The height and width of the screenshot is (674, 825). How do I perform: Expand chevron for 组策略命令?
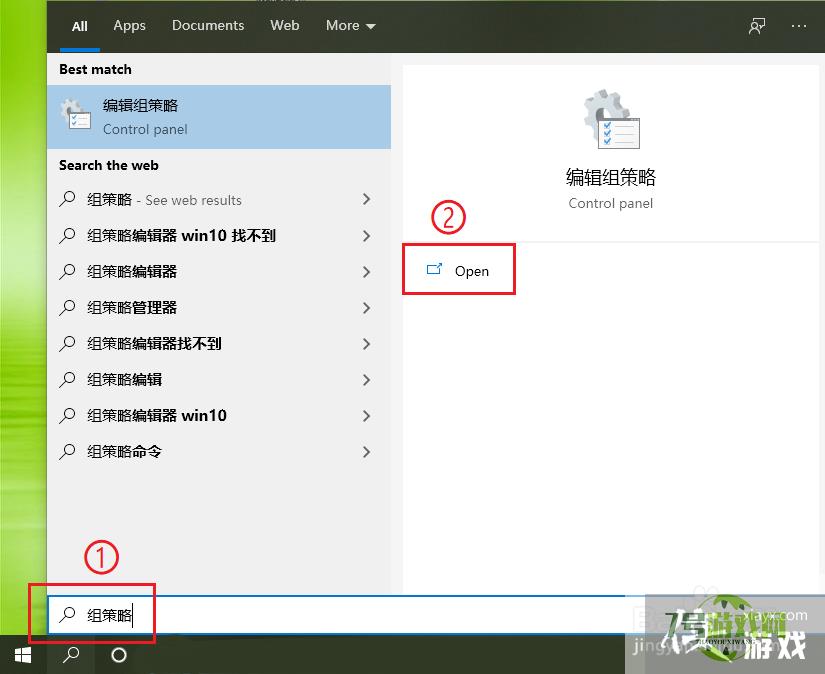(x=367, y=451)
